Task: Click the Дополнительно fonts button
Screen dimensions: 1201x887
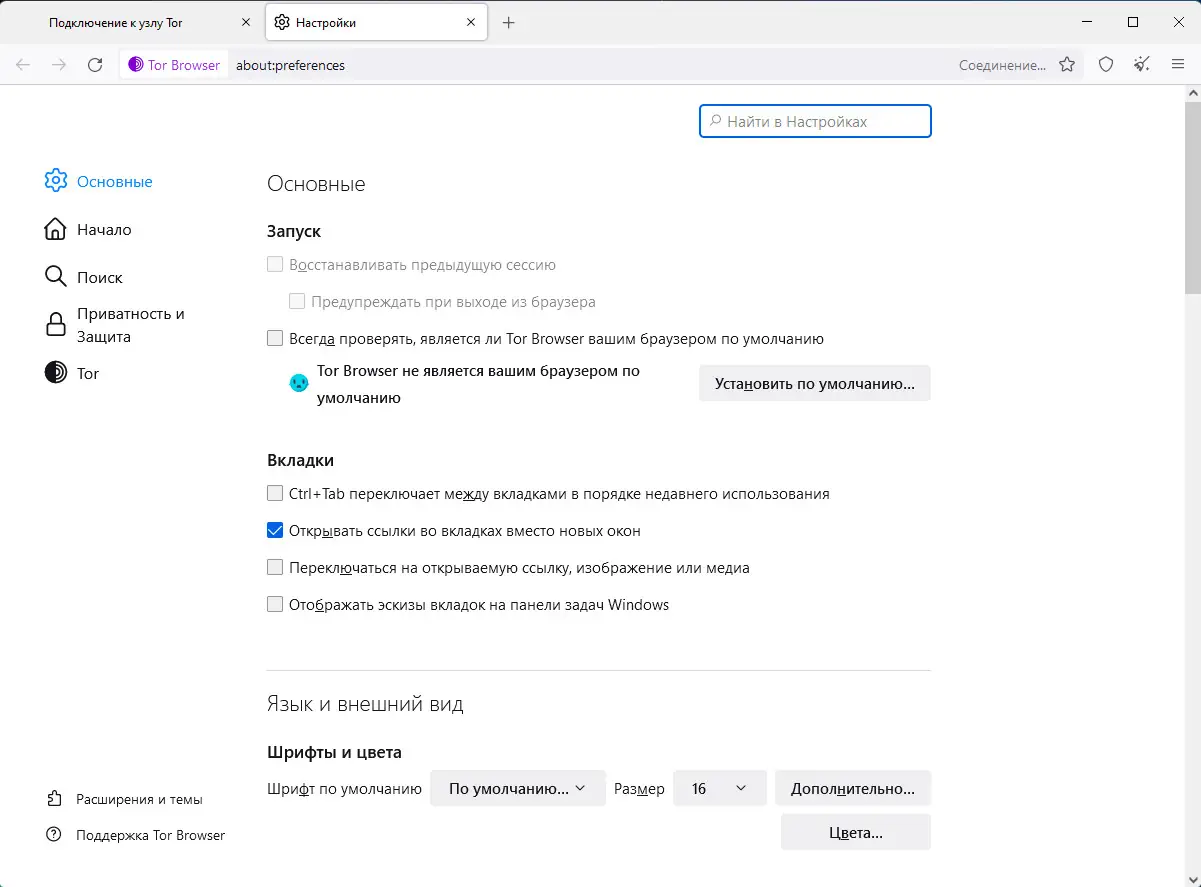Action: point(853,788)
